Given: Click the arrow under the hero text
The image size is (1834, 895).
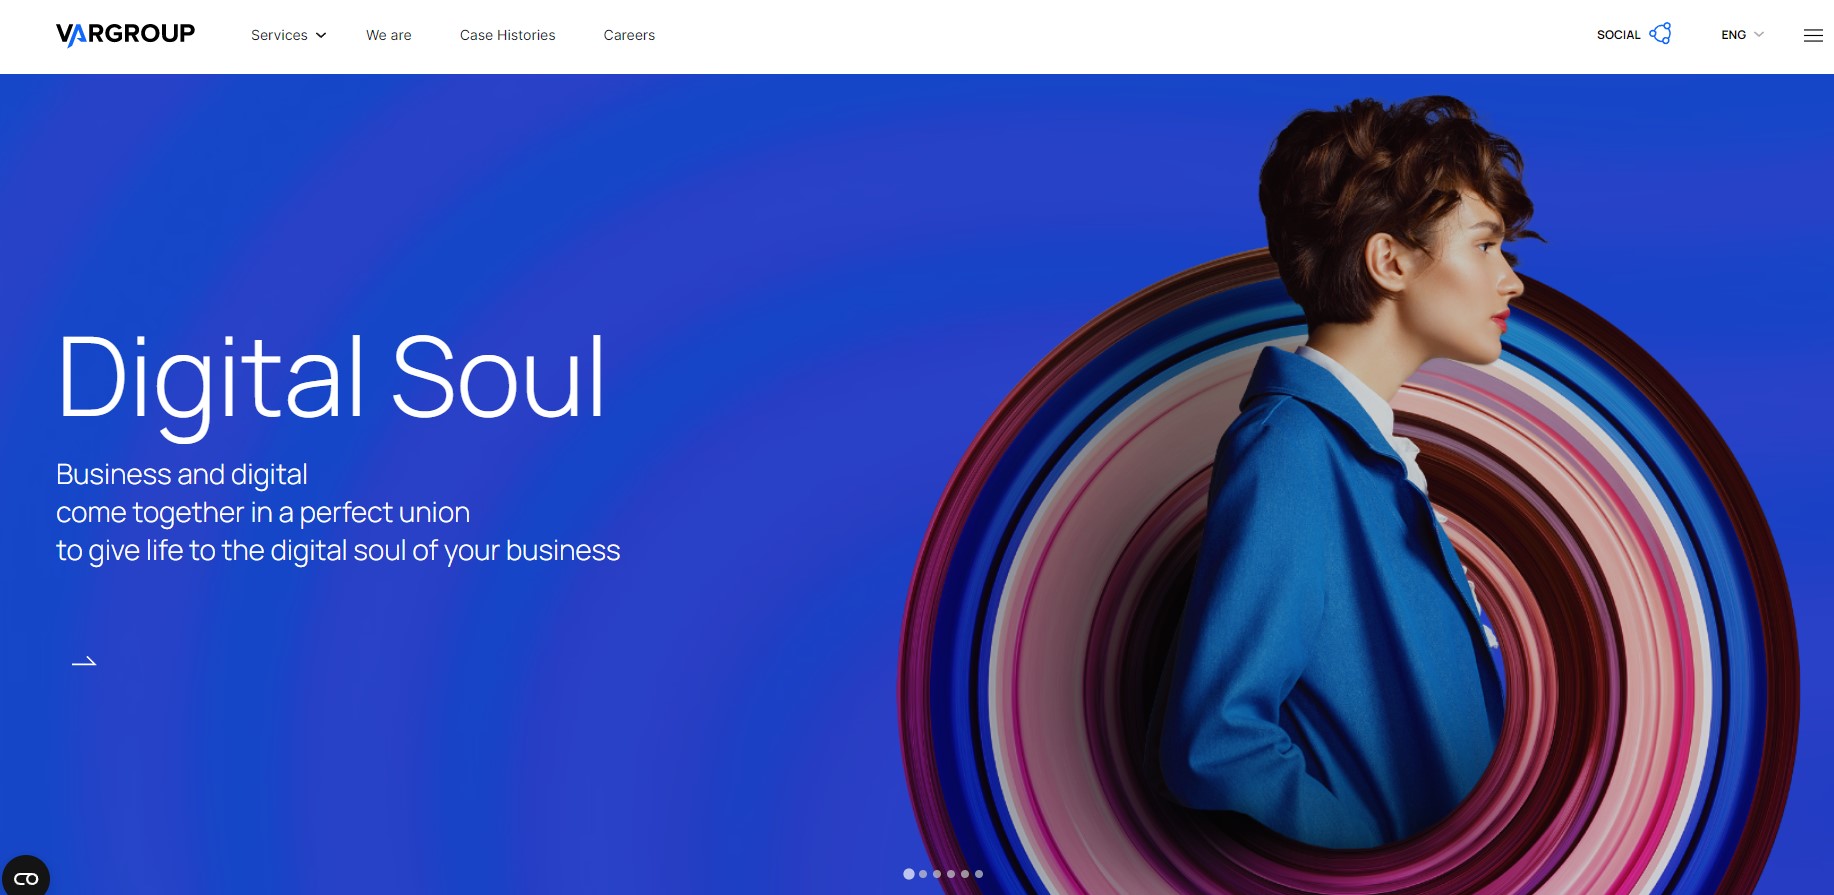Looking at the screenshot, I should (84, 661).
